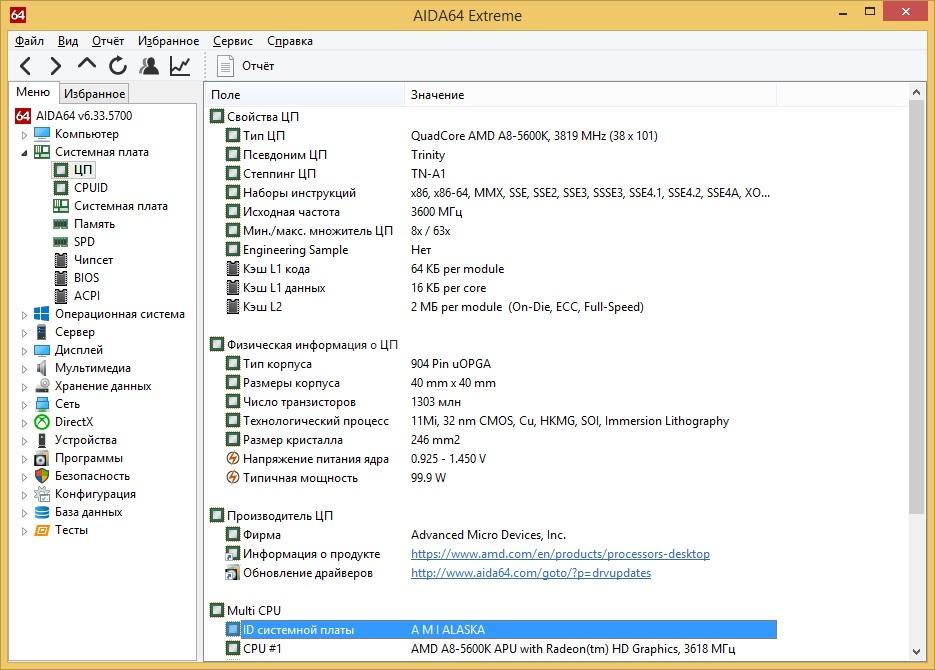
Task: Select the Тип ЦП row
Action: click(501, 135)
